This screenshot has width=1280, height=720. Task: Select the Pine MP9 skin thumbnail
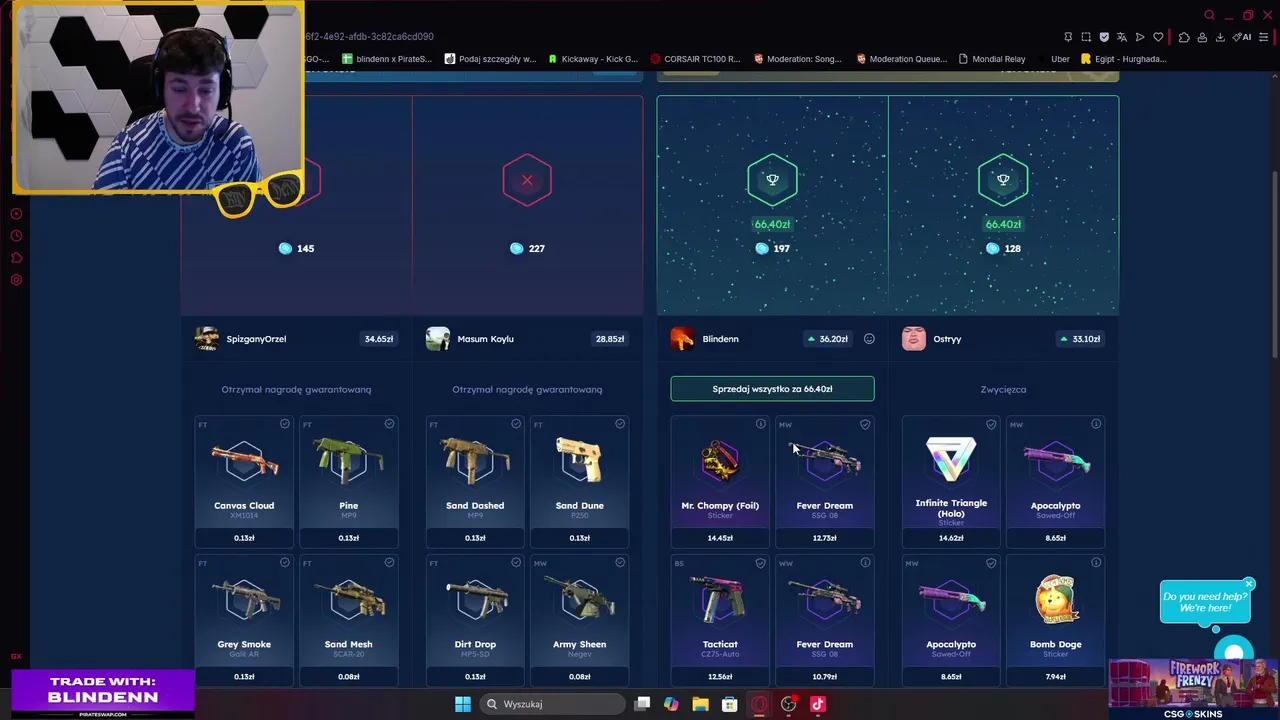pyautogui.click(x=348, y=460)
